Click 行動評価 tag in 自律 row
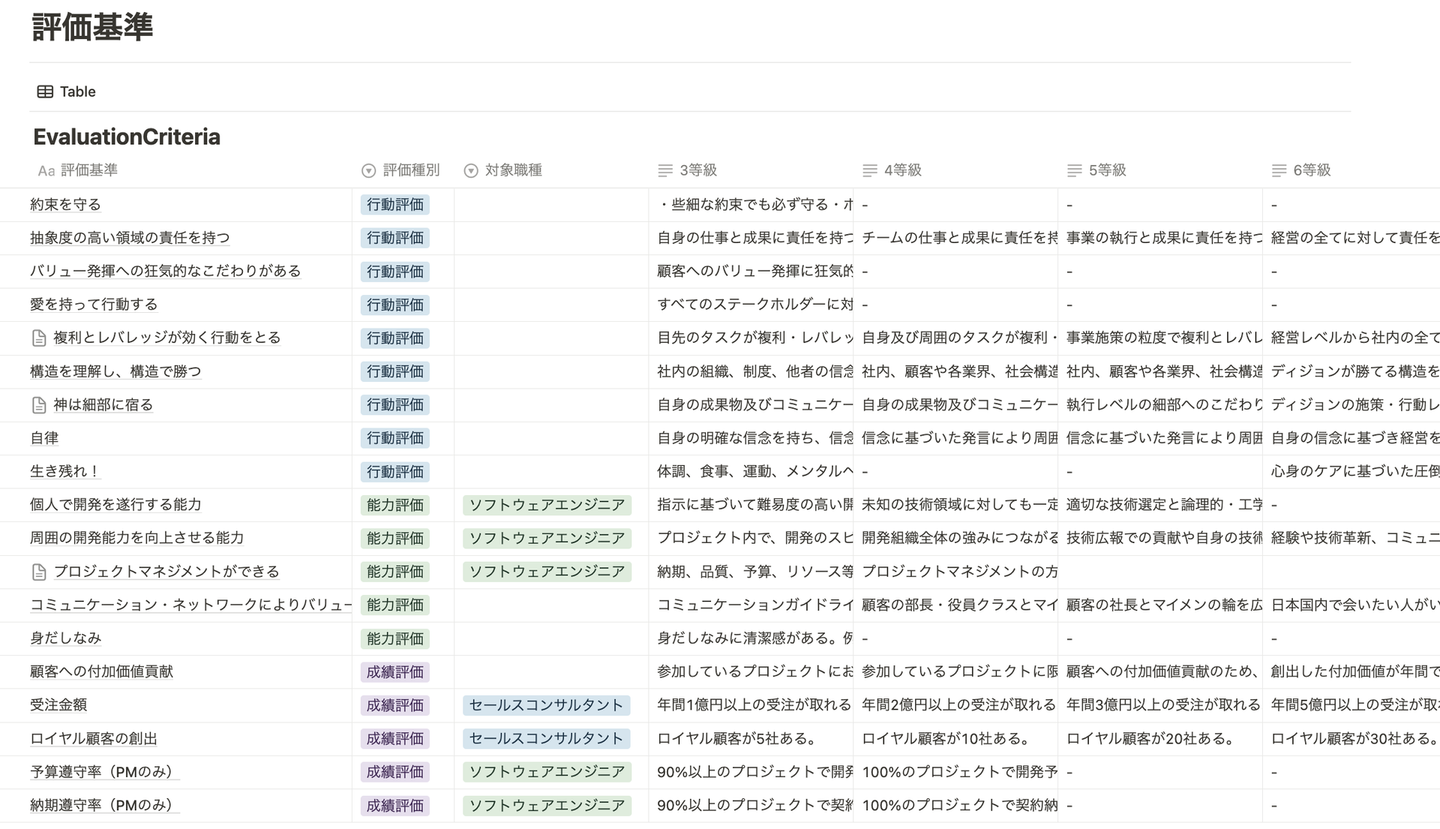 [x=395, y=438]
